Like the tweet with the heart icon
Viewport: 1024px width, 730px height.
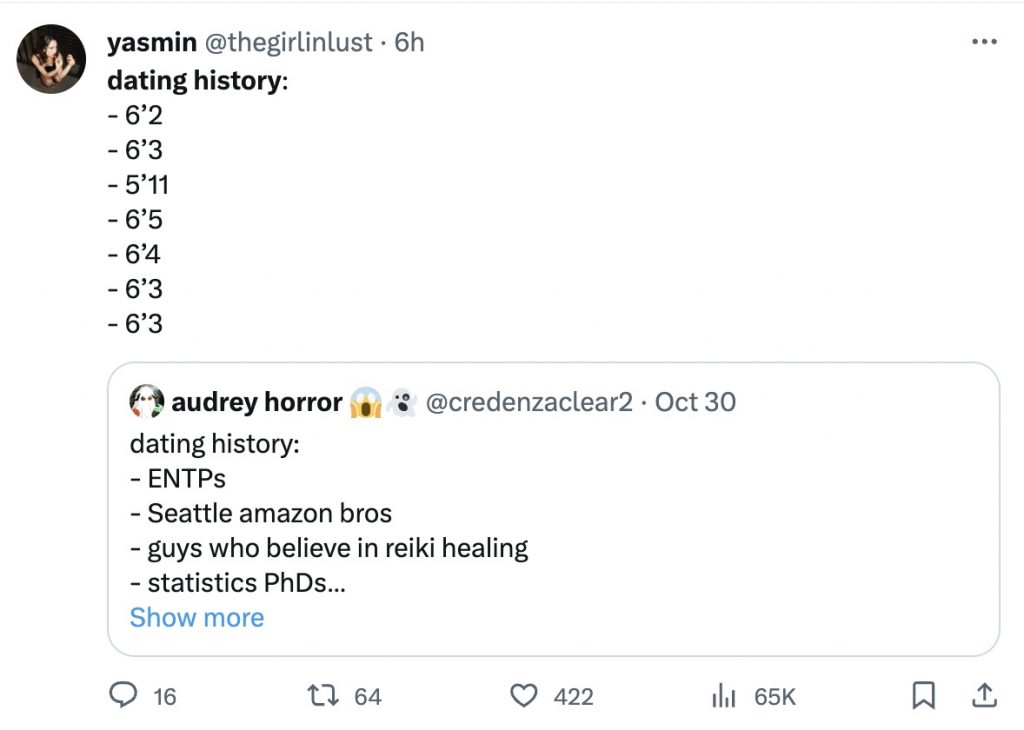pos(524,695)
